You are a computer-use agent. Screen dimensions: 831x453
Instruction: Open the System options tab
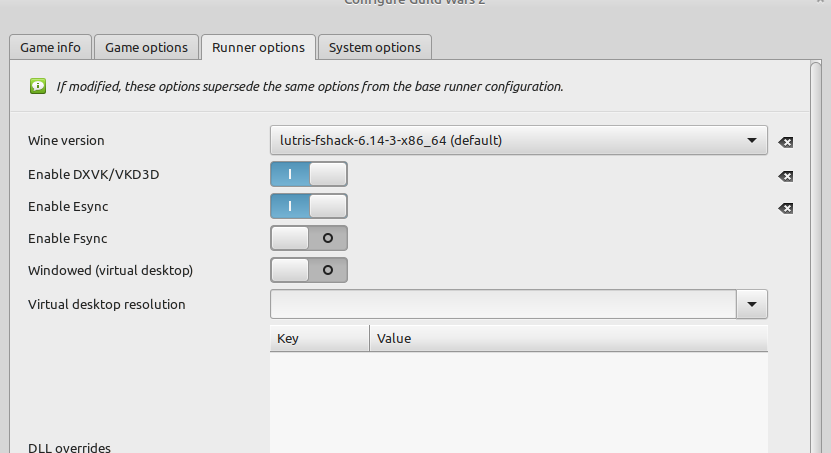(375, 47)
